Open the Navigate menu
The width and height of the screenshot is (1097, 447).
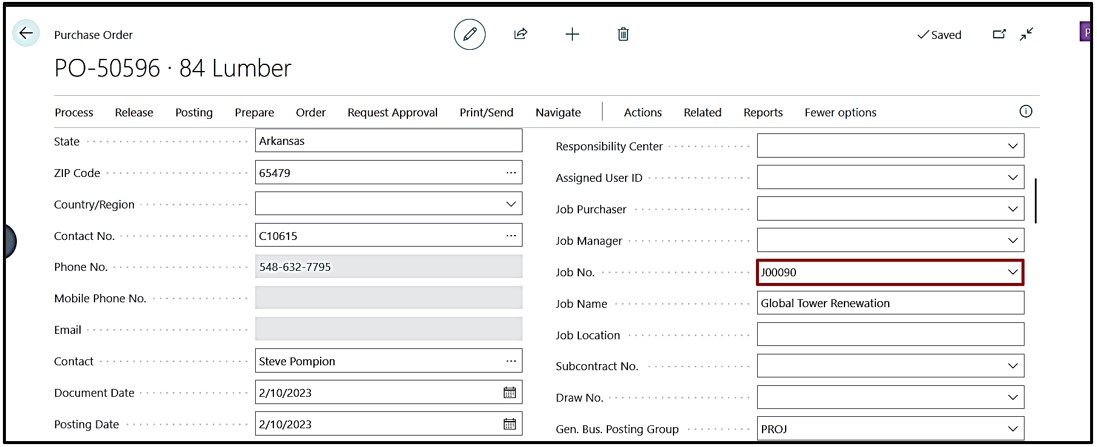pos(558,113)
